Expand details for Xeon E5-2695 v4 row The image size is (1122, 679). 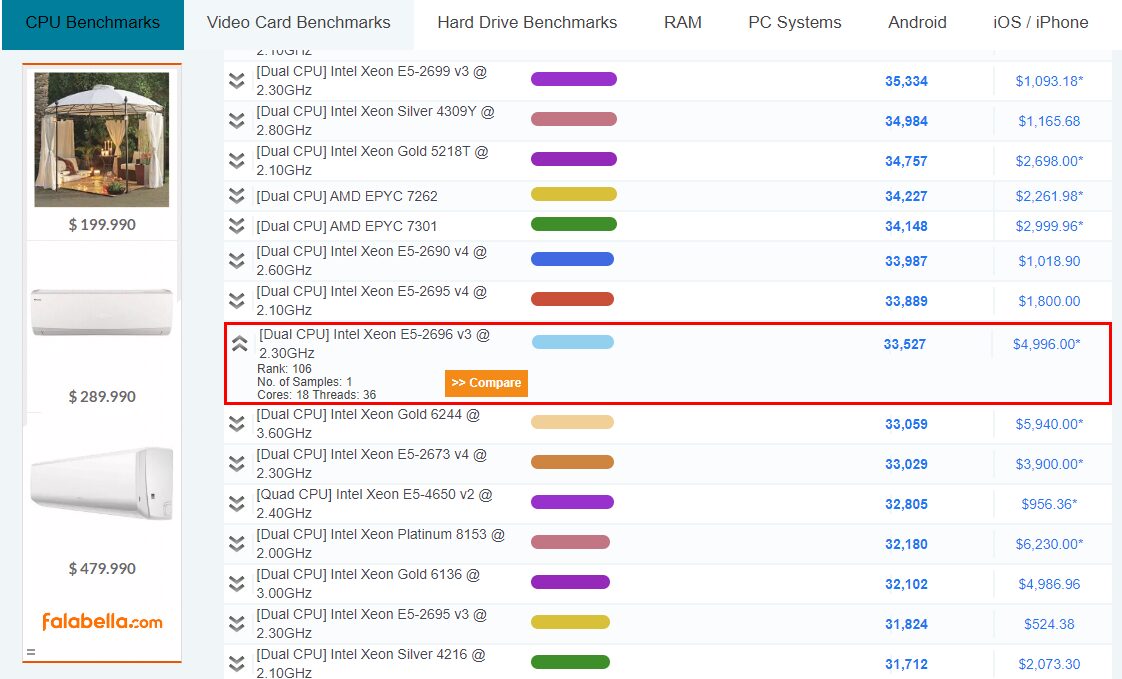tap(237, 301)
